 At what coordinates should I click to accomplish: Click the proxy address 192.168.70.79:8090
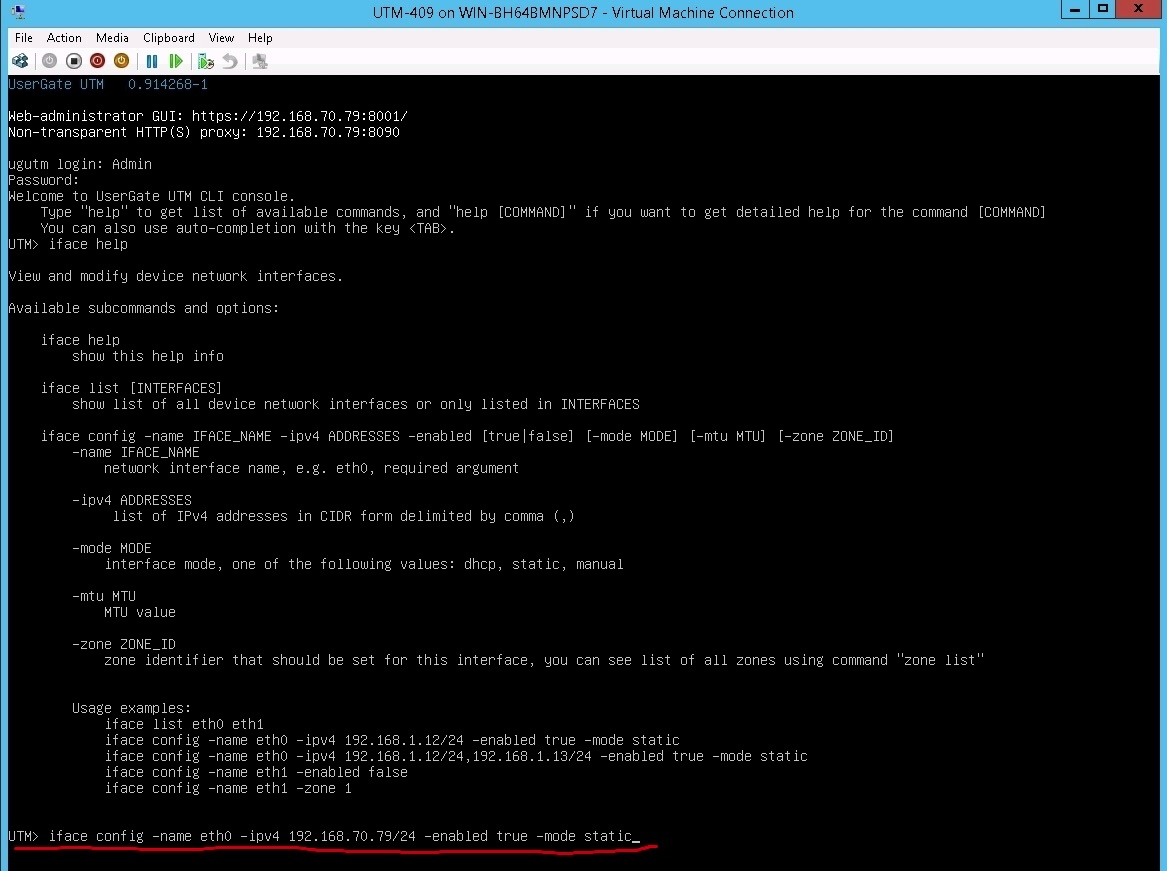click(x=328, y=133)
